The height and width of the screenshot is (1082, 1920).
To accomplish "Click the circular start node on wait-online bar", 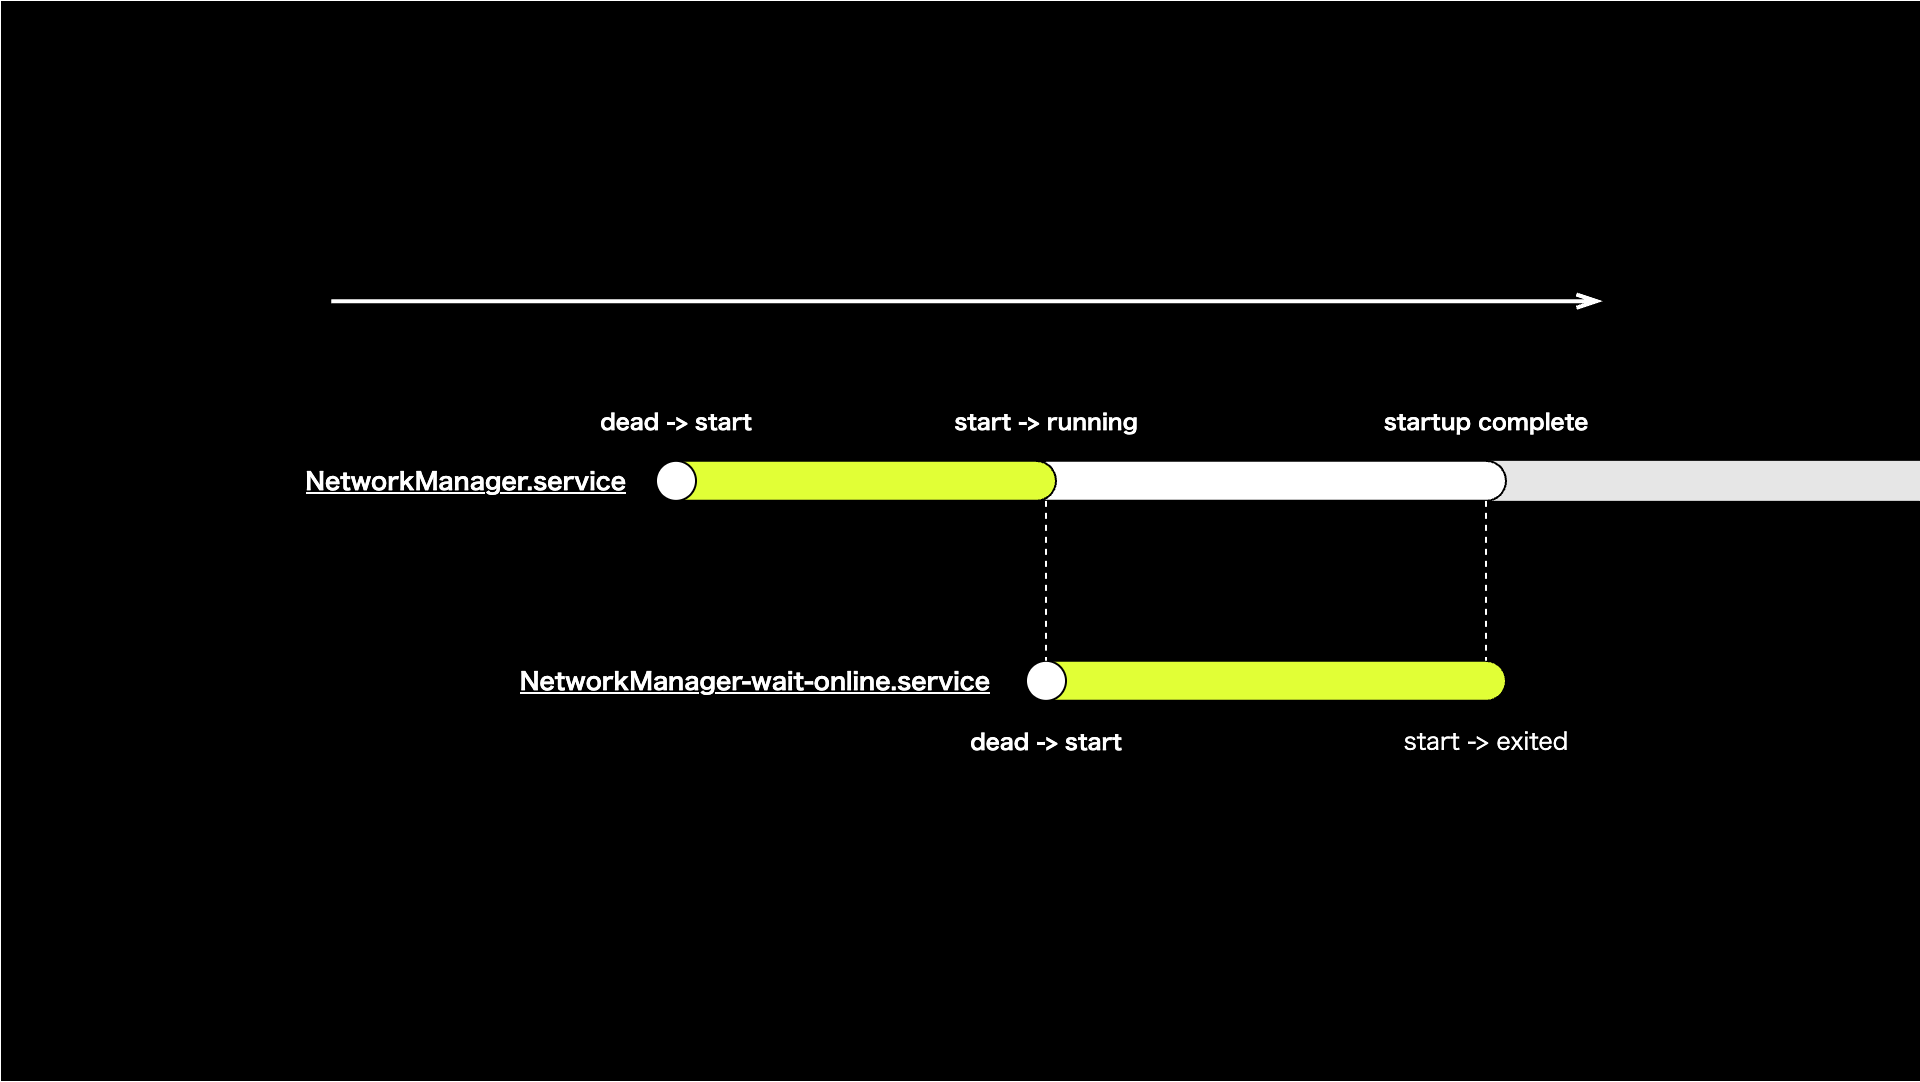I will (x=1044, y=681).
